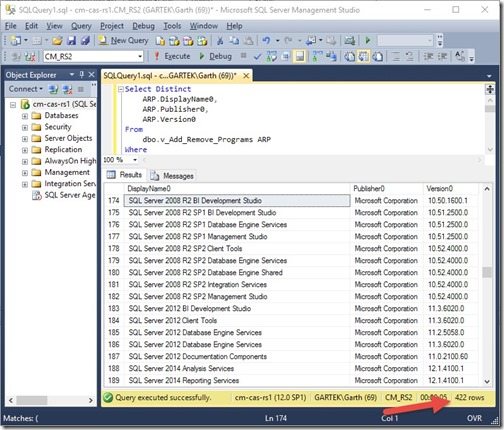Close the Object Explorer panel
The image size is (504, 430).
tap(92, 75)
